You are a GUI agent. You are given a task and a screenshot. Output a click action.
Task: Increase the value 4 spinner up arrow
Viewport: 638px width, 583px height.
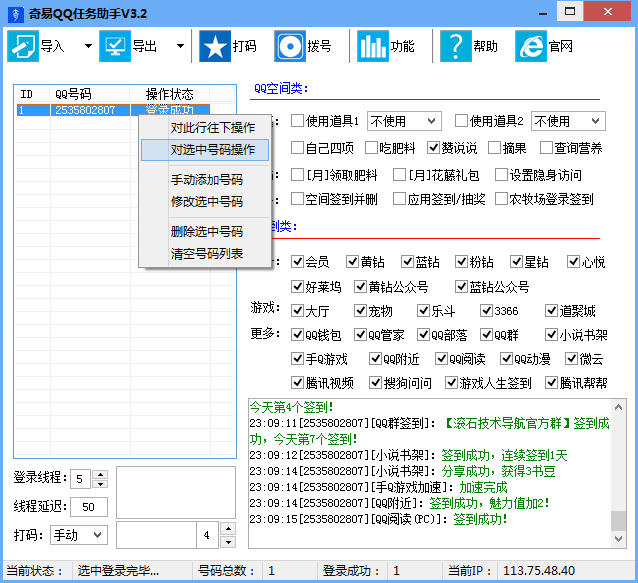pyautogui.click(x=228, y=528)
